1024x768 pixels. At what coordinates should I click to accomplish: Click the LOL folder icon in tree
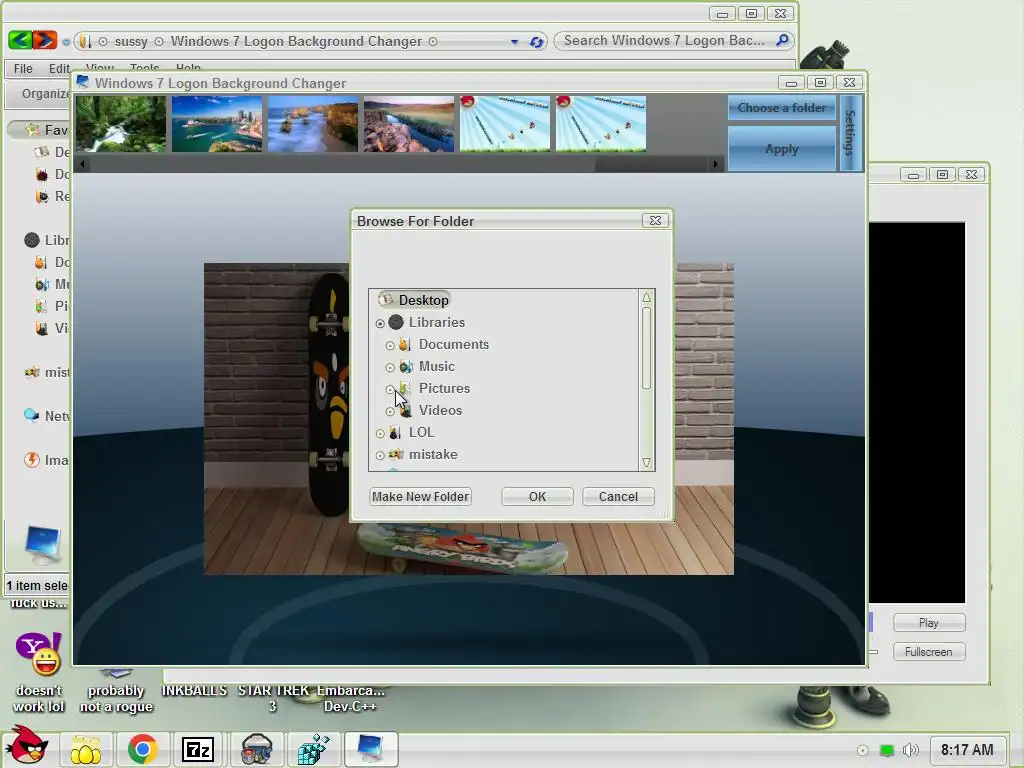pyautogui.click(x=394, y=432)
